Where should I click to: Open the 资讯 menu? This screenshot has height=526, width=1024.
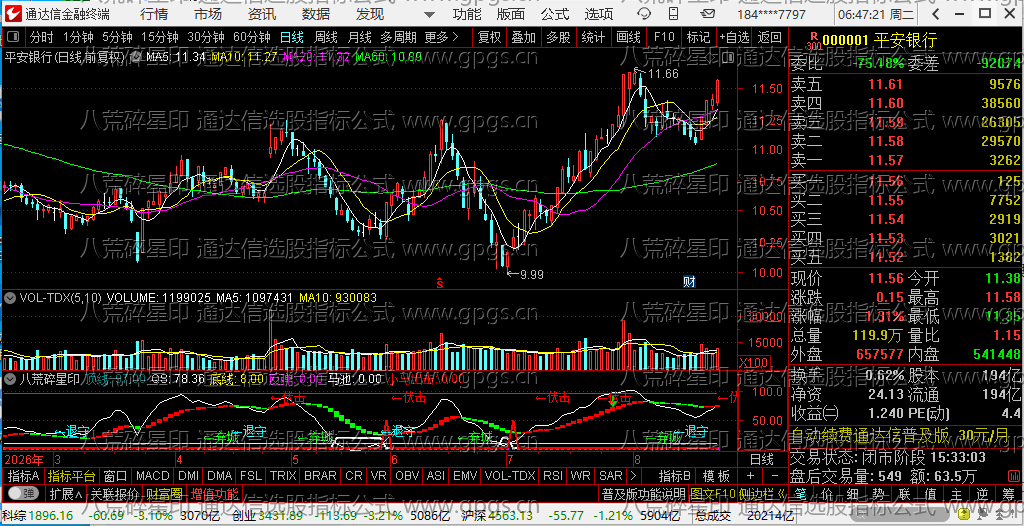pos(262,14)
